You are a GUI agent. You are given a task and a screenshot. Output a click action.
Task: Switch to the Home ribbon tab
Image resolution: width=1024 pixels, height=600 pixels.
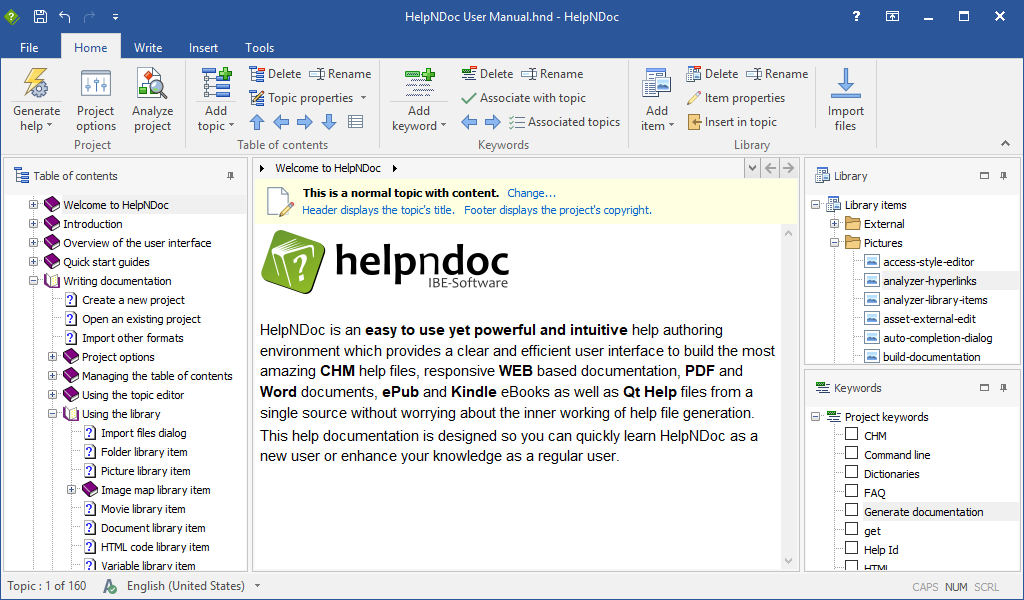(x=91, y=48)
